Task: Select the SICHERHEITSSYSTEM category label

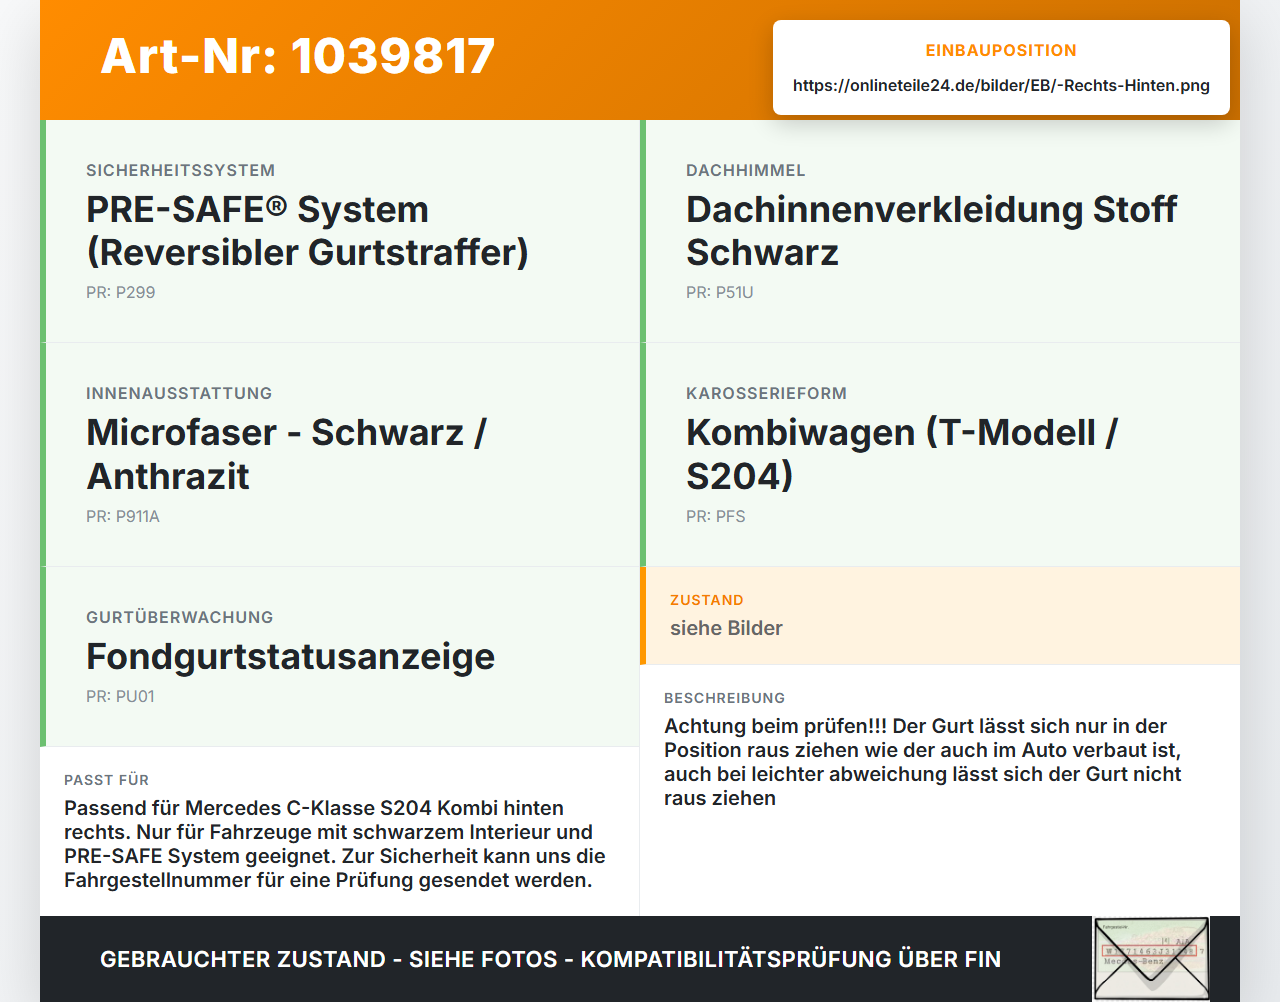Action: [180, 170]
